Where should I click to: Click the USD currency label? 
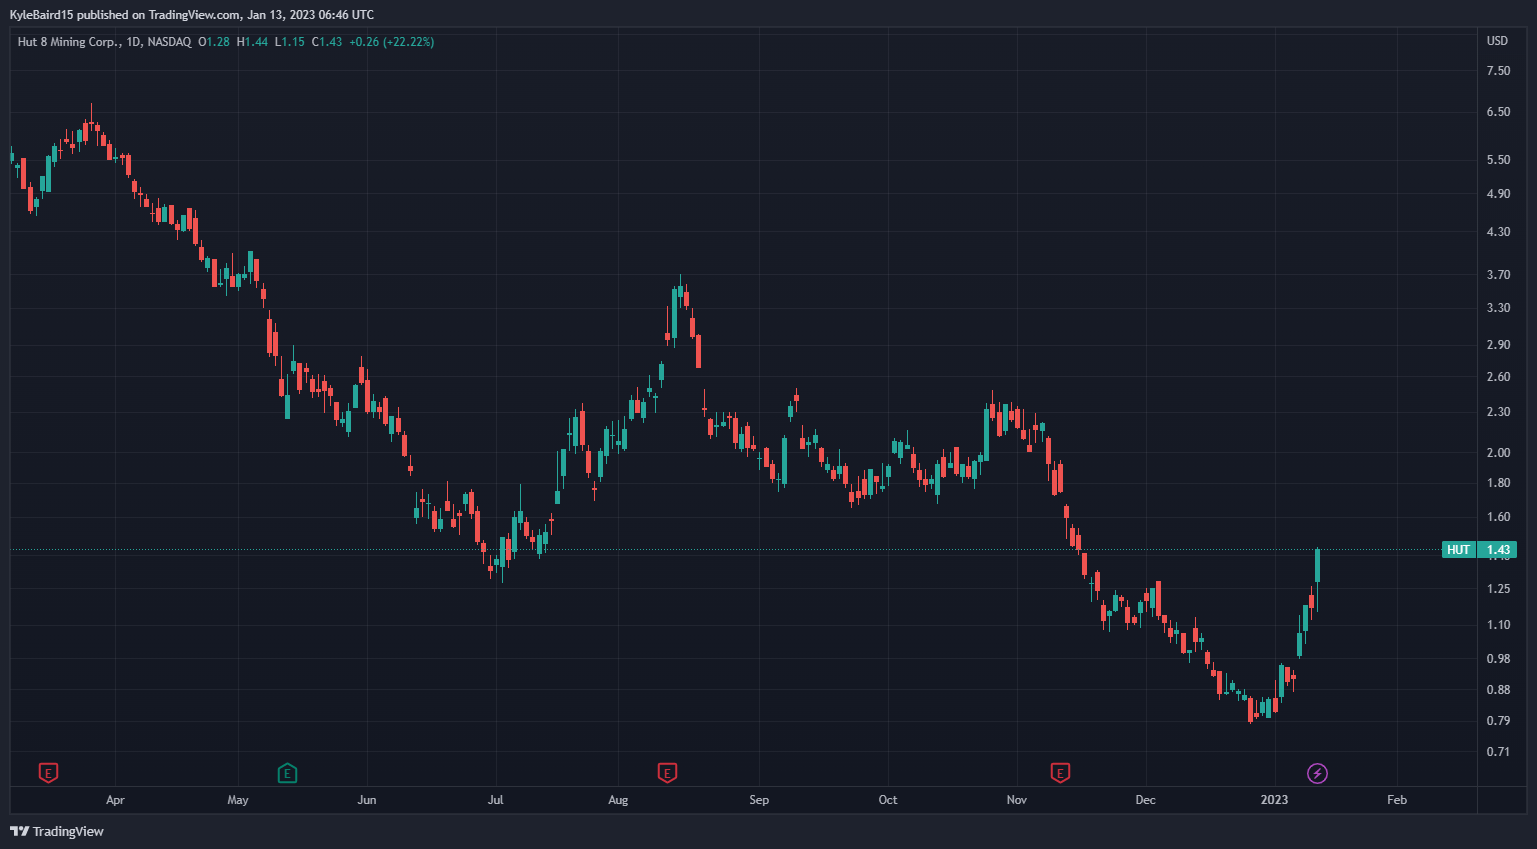1497,41
